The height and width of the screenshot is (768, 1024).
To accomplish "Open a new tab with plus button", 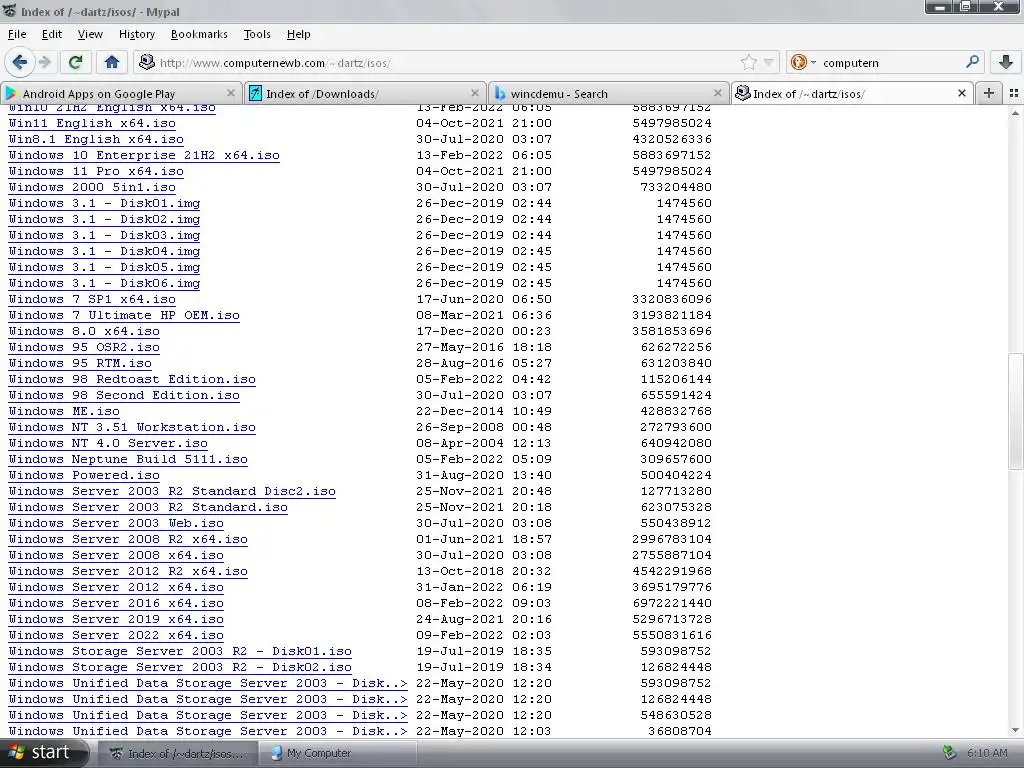I will coord(989,93).
